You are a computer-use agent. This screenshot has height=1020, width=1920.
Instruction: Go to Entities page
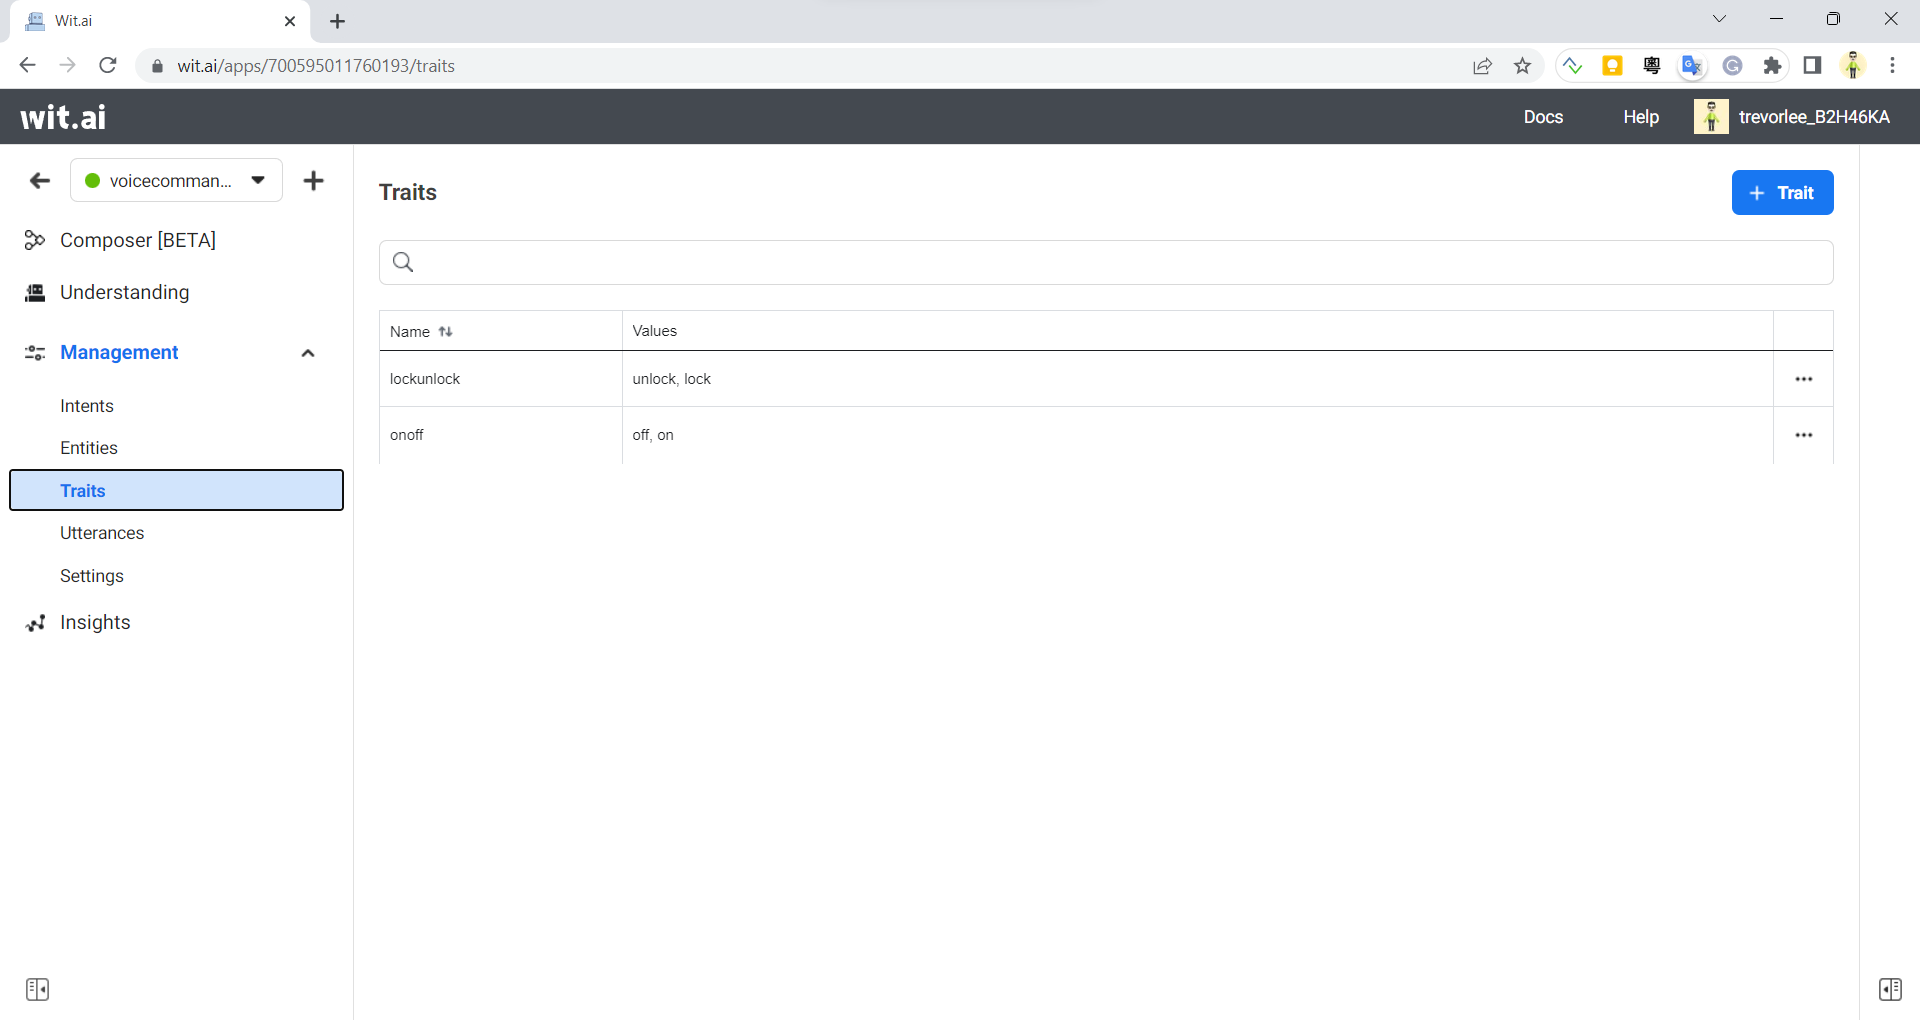pos(89,448)
